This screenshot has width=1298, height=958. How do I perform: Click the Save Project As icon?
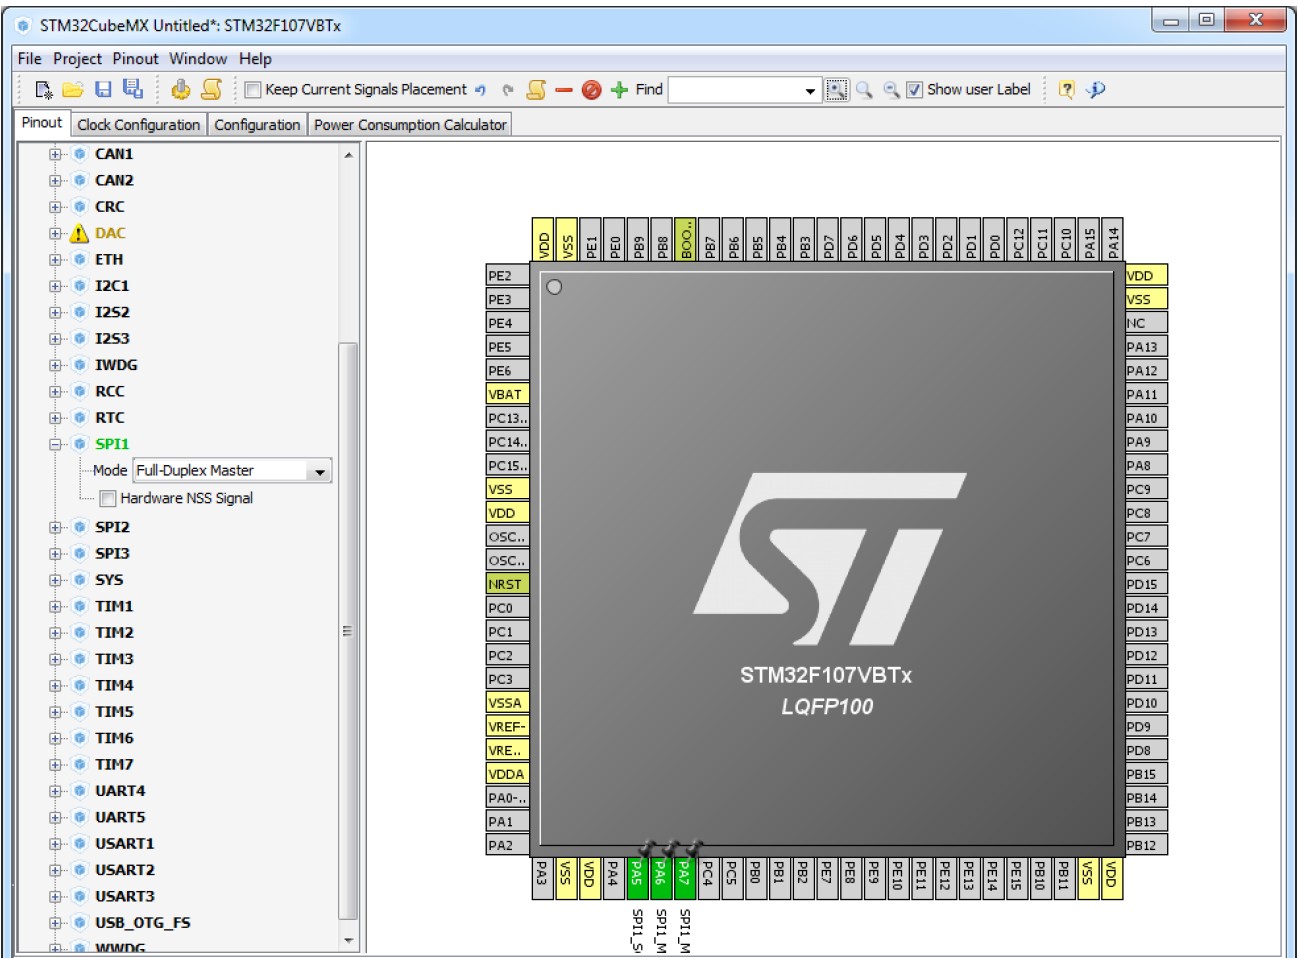133,89
